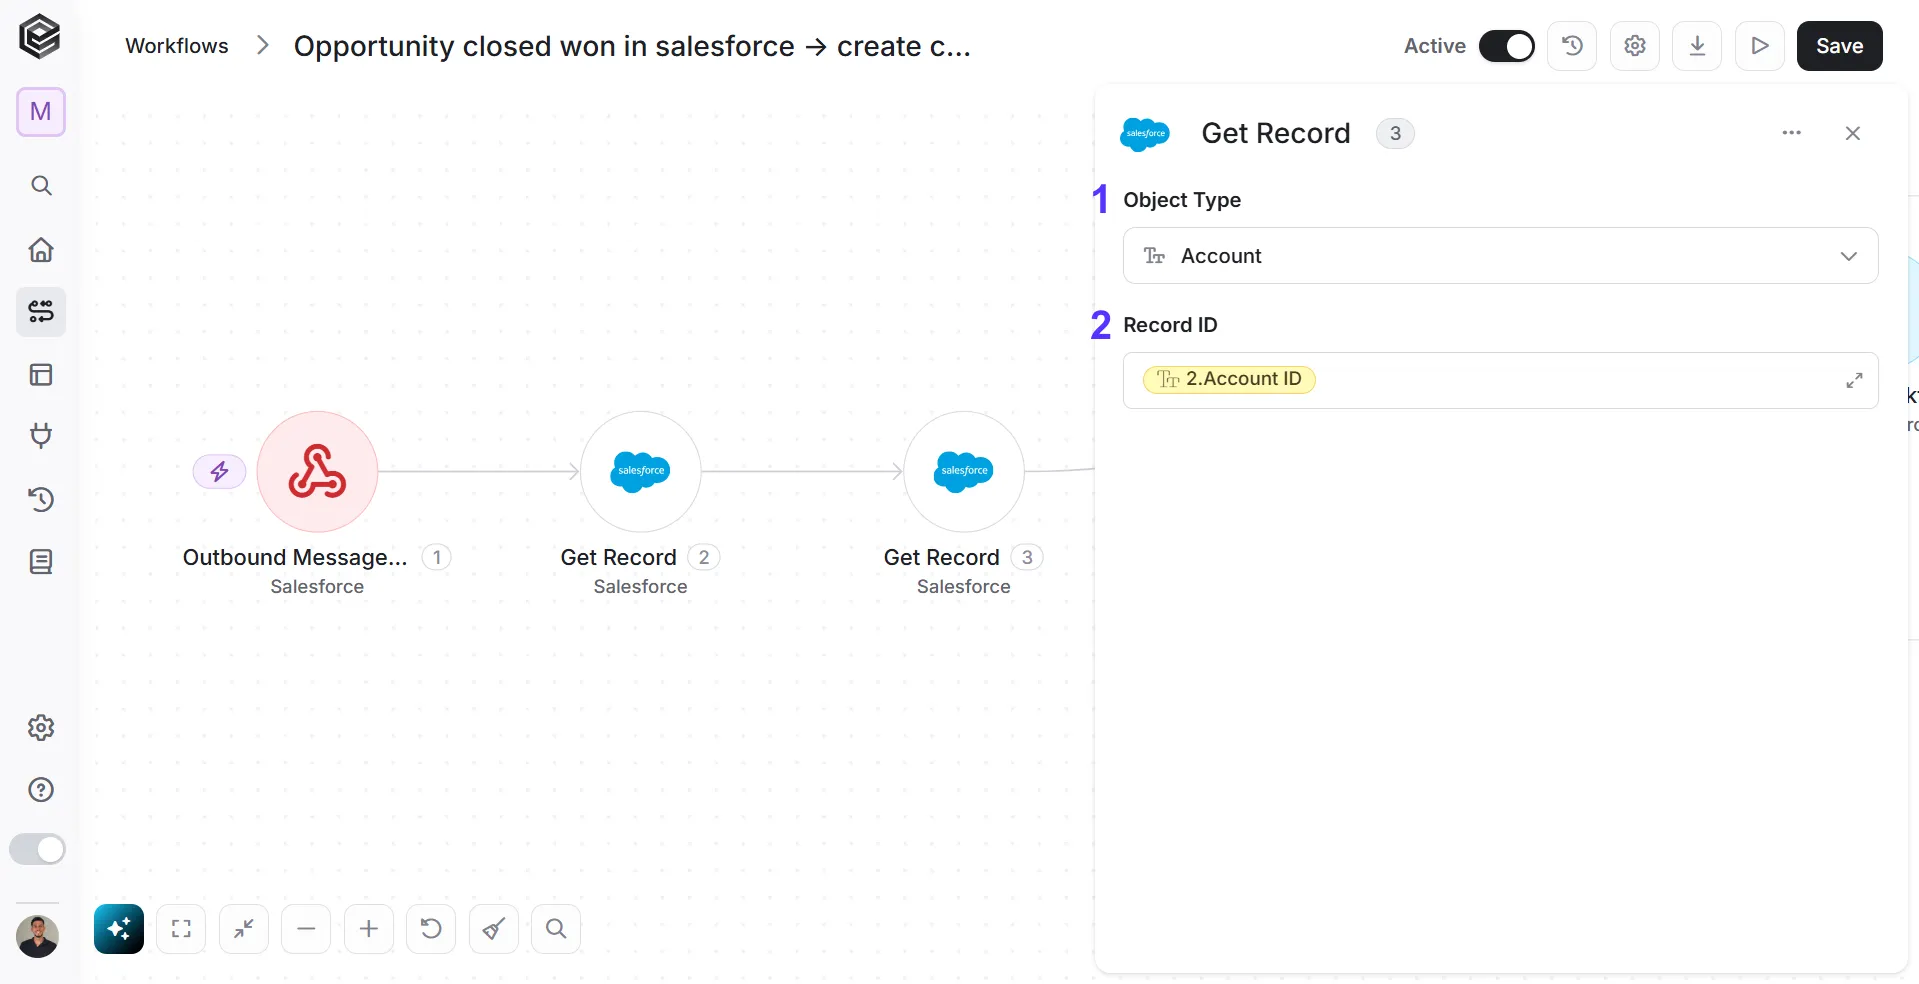Run the workflow with the play button
The height and width of the screenshot is (984, 1919).
pyautogui.click(x=1760, y=46)
